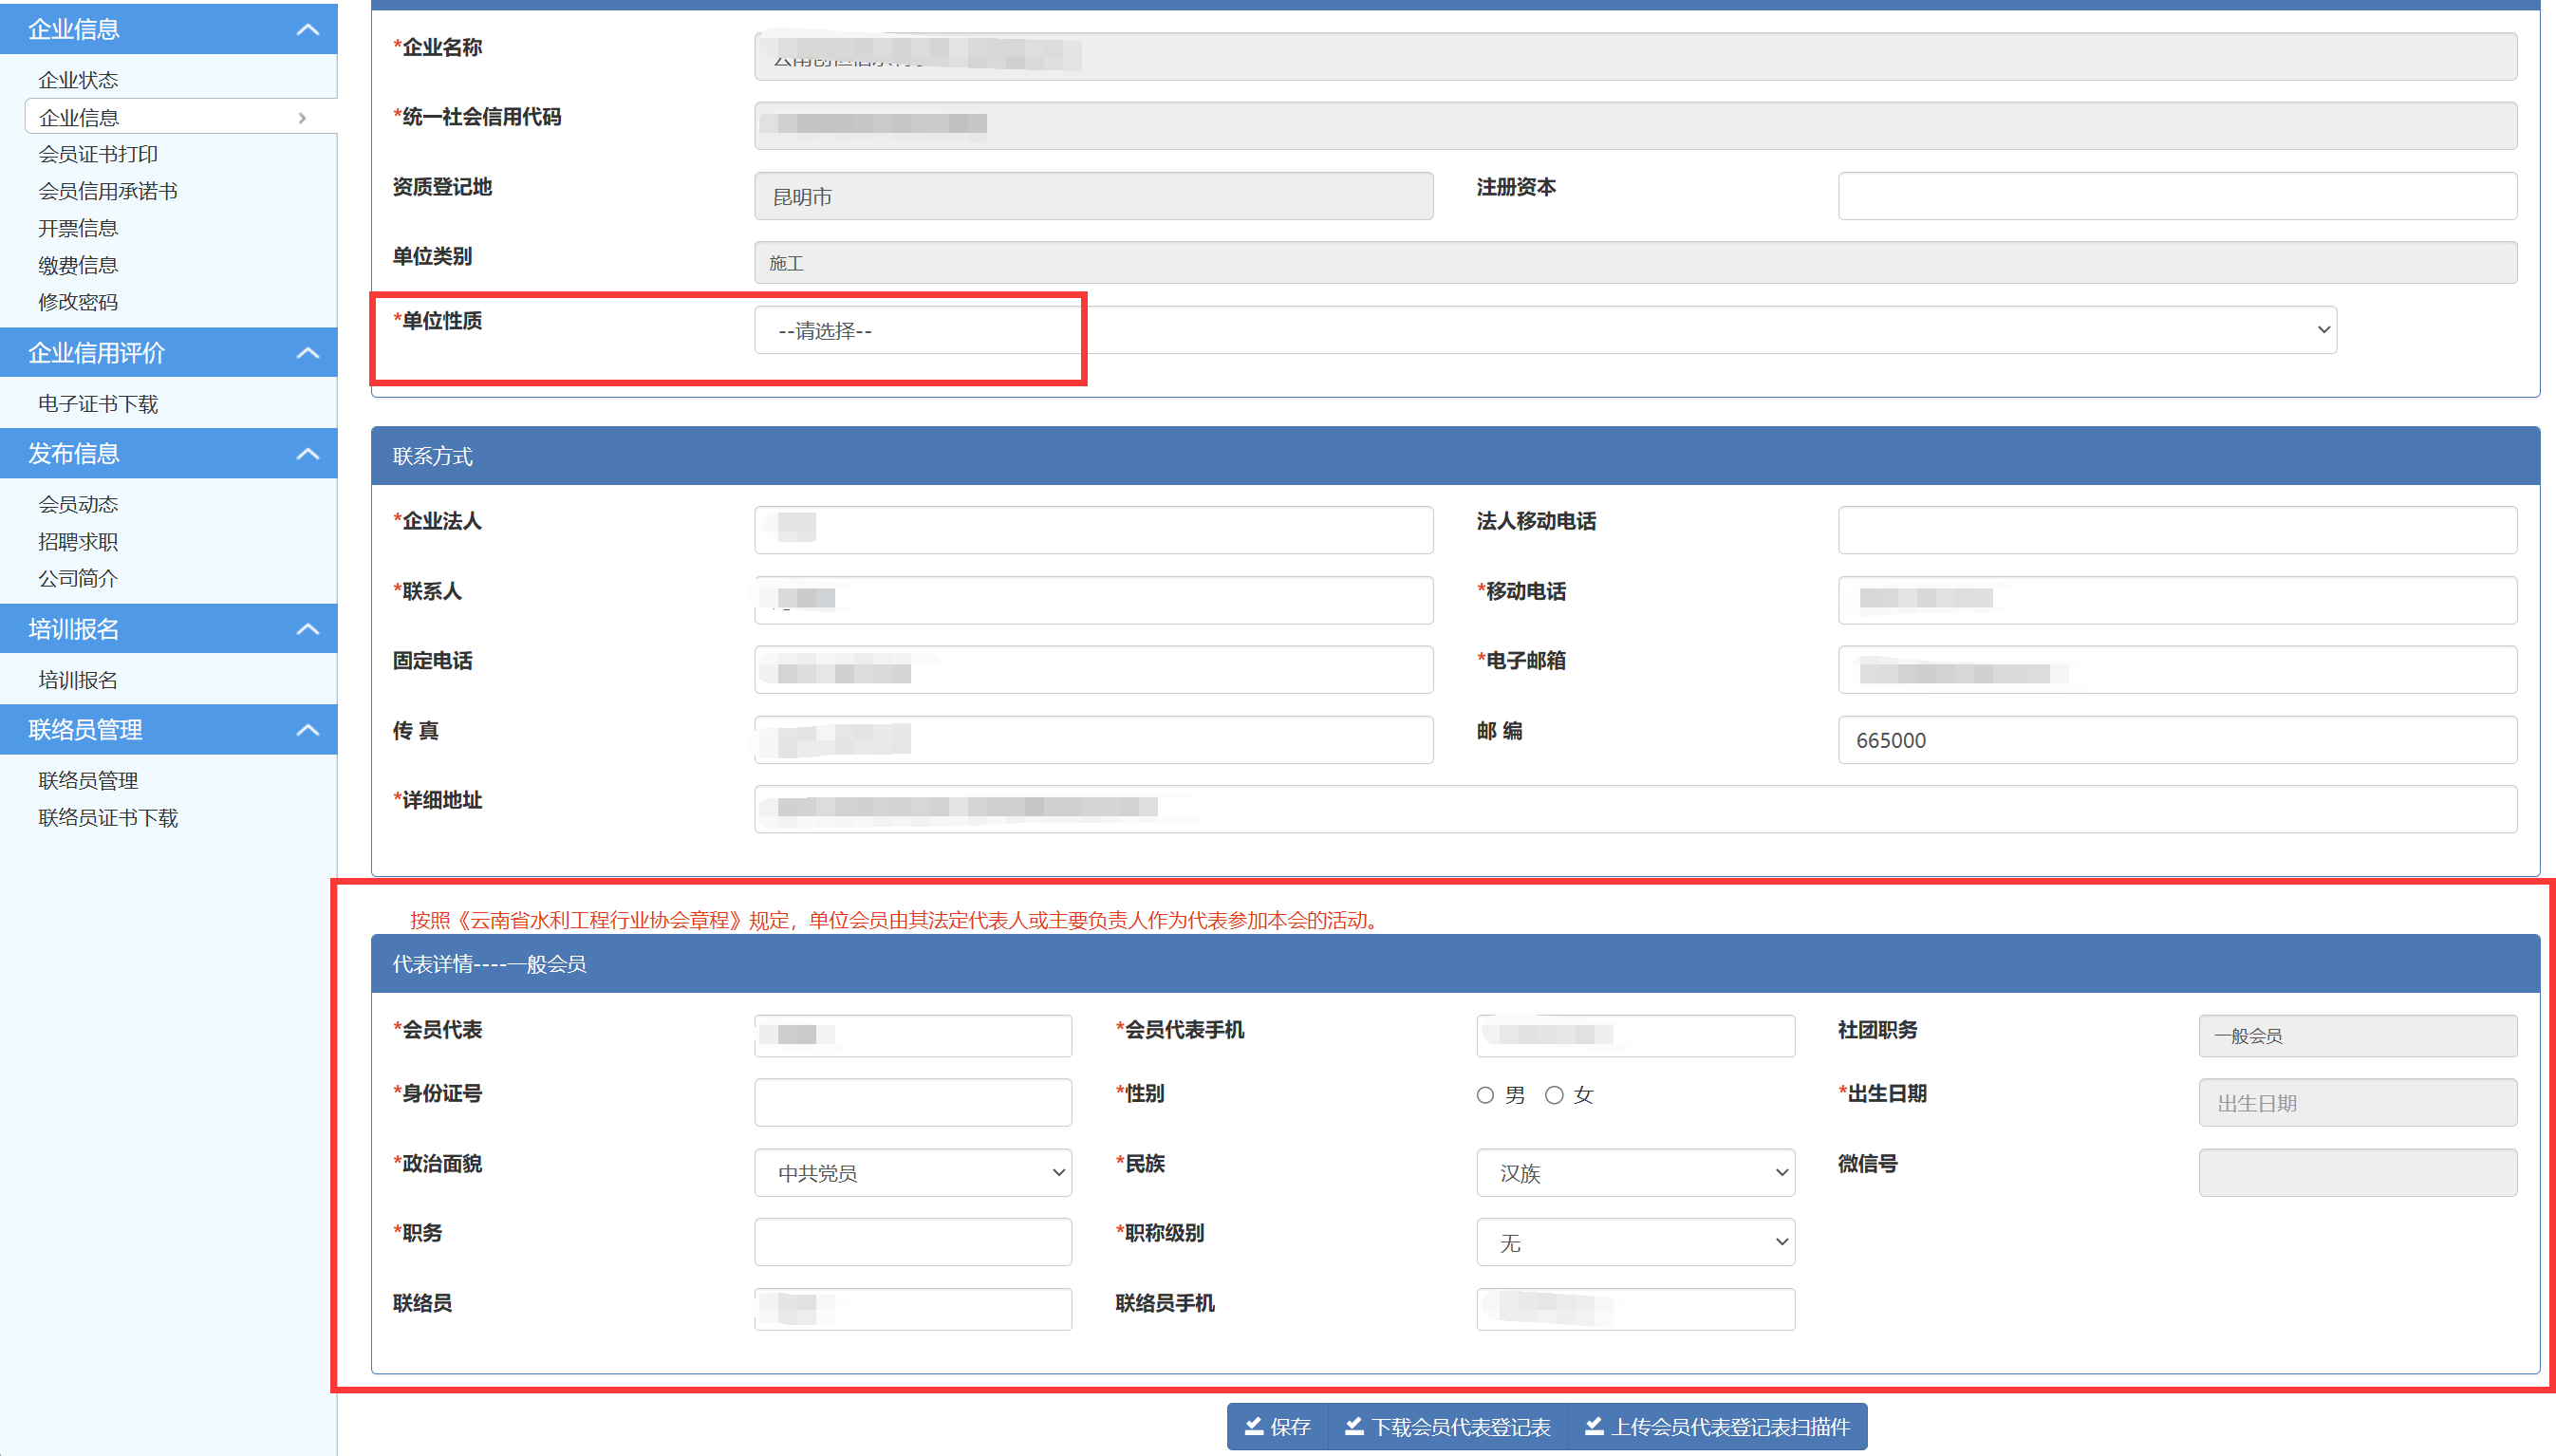Image resolution: width=2556 pixels, height=1456 pixels.
Task: Click 上传会员代表登记表扫描件 upload button
Action: click(x=1717, y=1427)
